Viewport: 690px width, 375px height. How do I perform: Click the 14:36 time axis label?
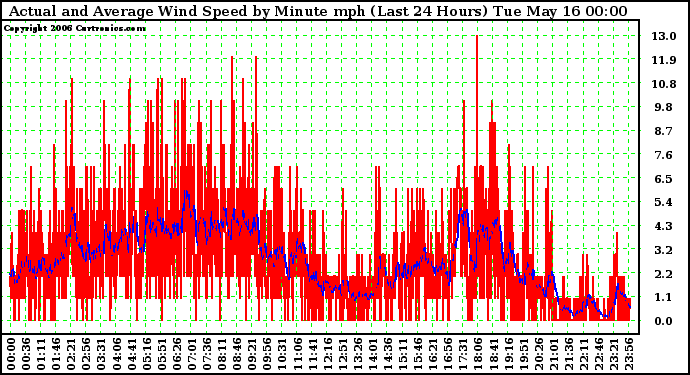387,354
